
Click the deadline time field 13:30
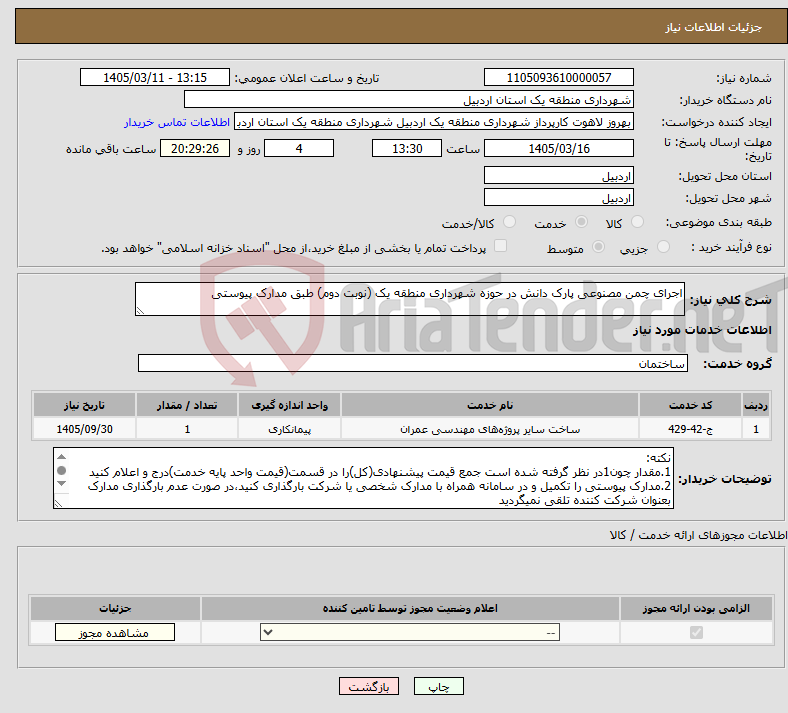pyautogui.click(x=407, y=148)
